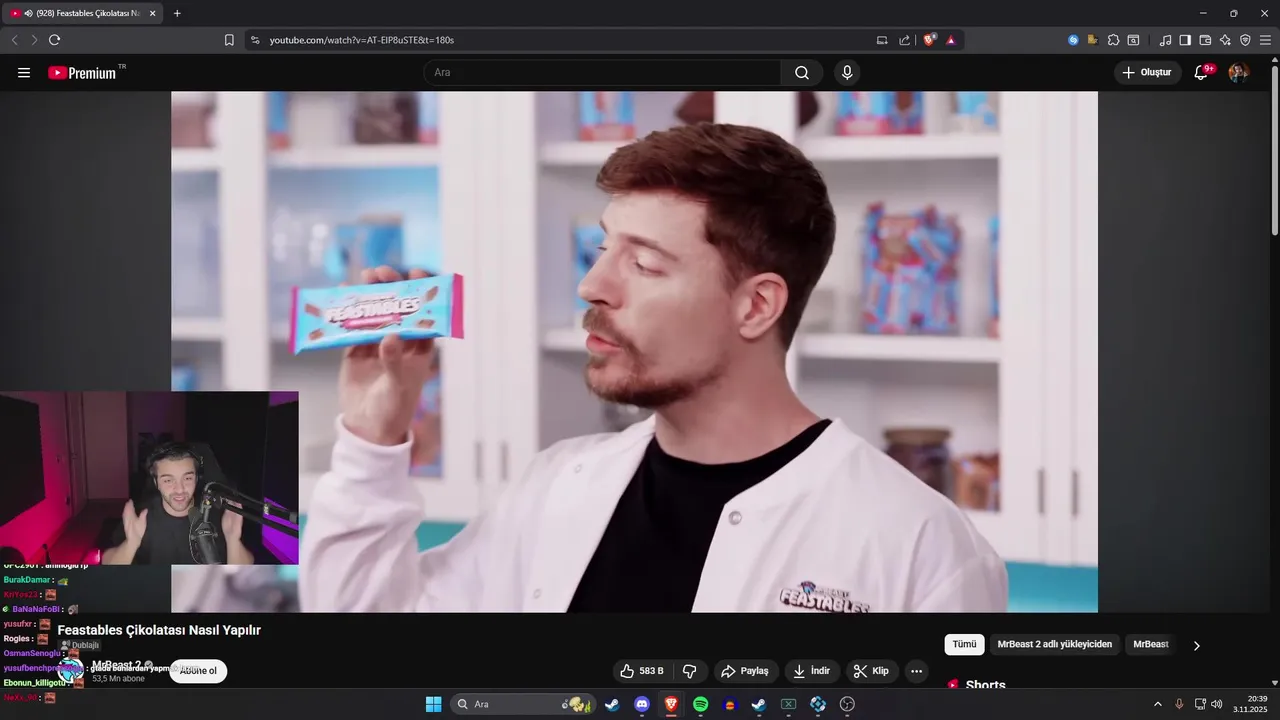Focus the YouTube Ara search field
Screen dimensions: 1280x720
(x=602, y=73)
